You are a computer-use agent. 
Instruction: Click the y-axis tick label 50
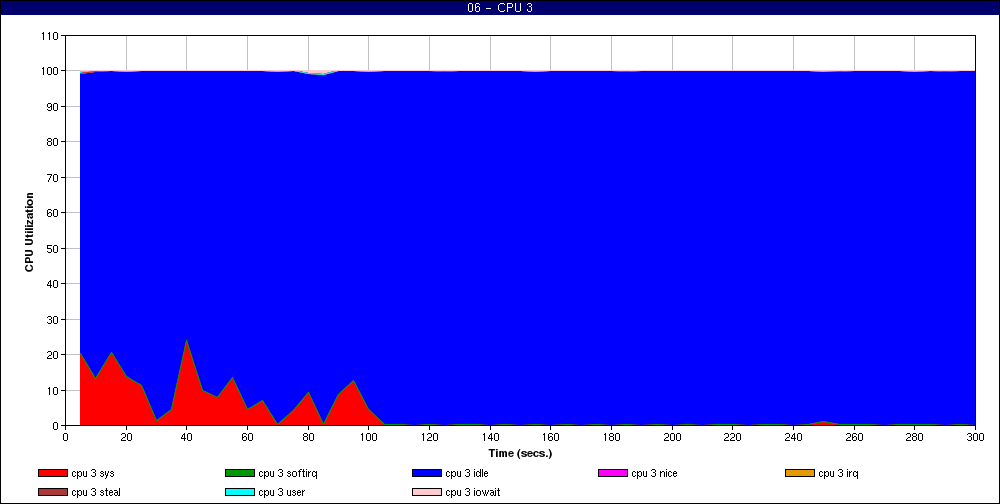54,248
